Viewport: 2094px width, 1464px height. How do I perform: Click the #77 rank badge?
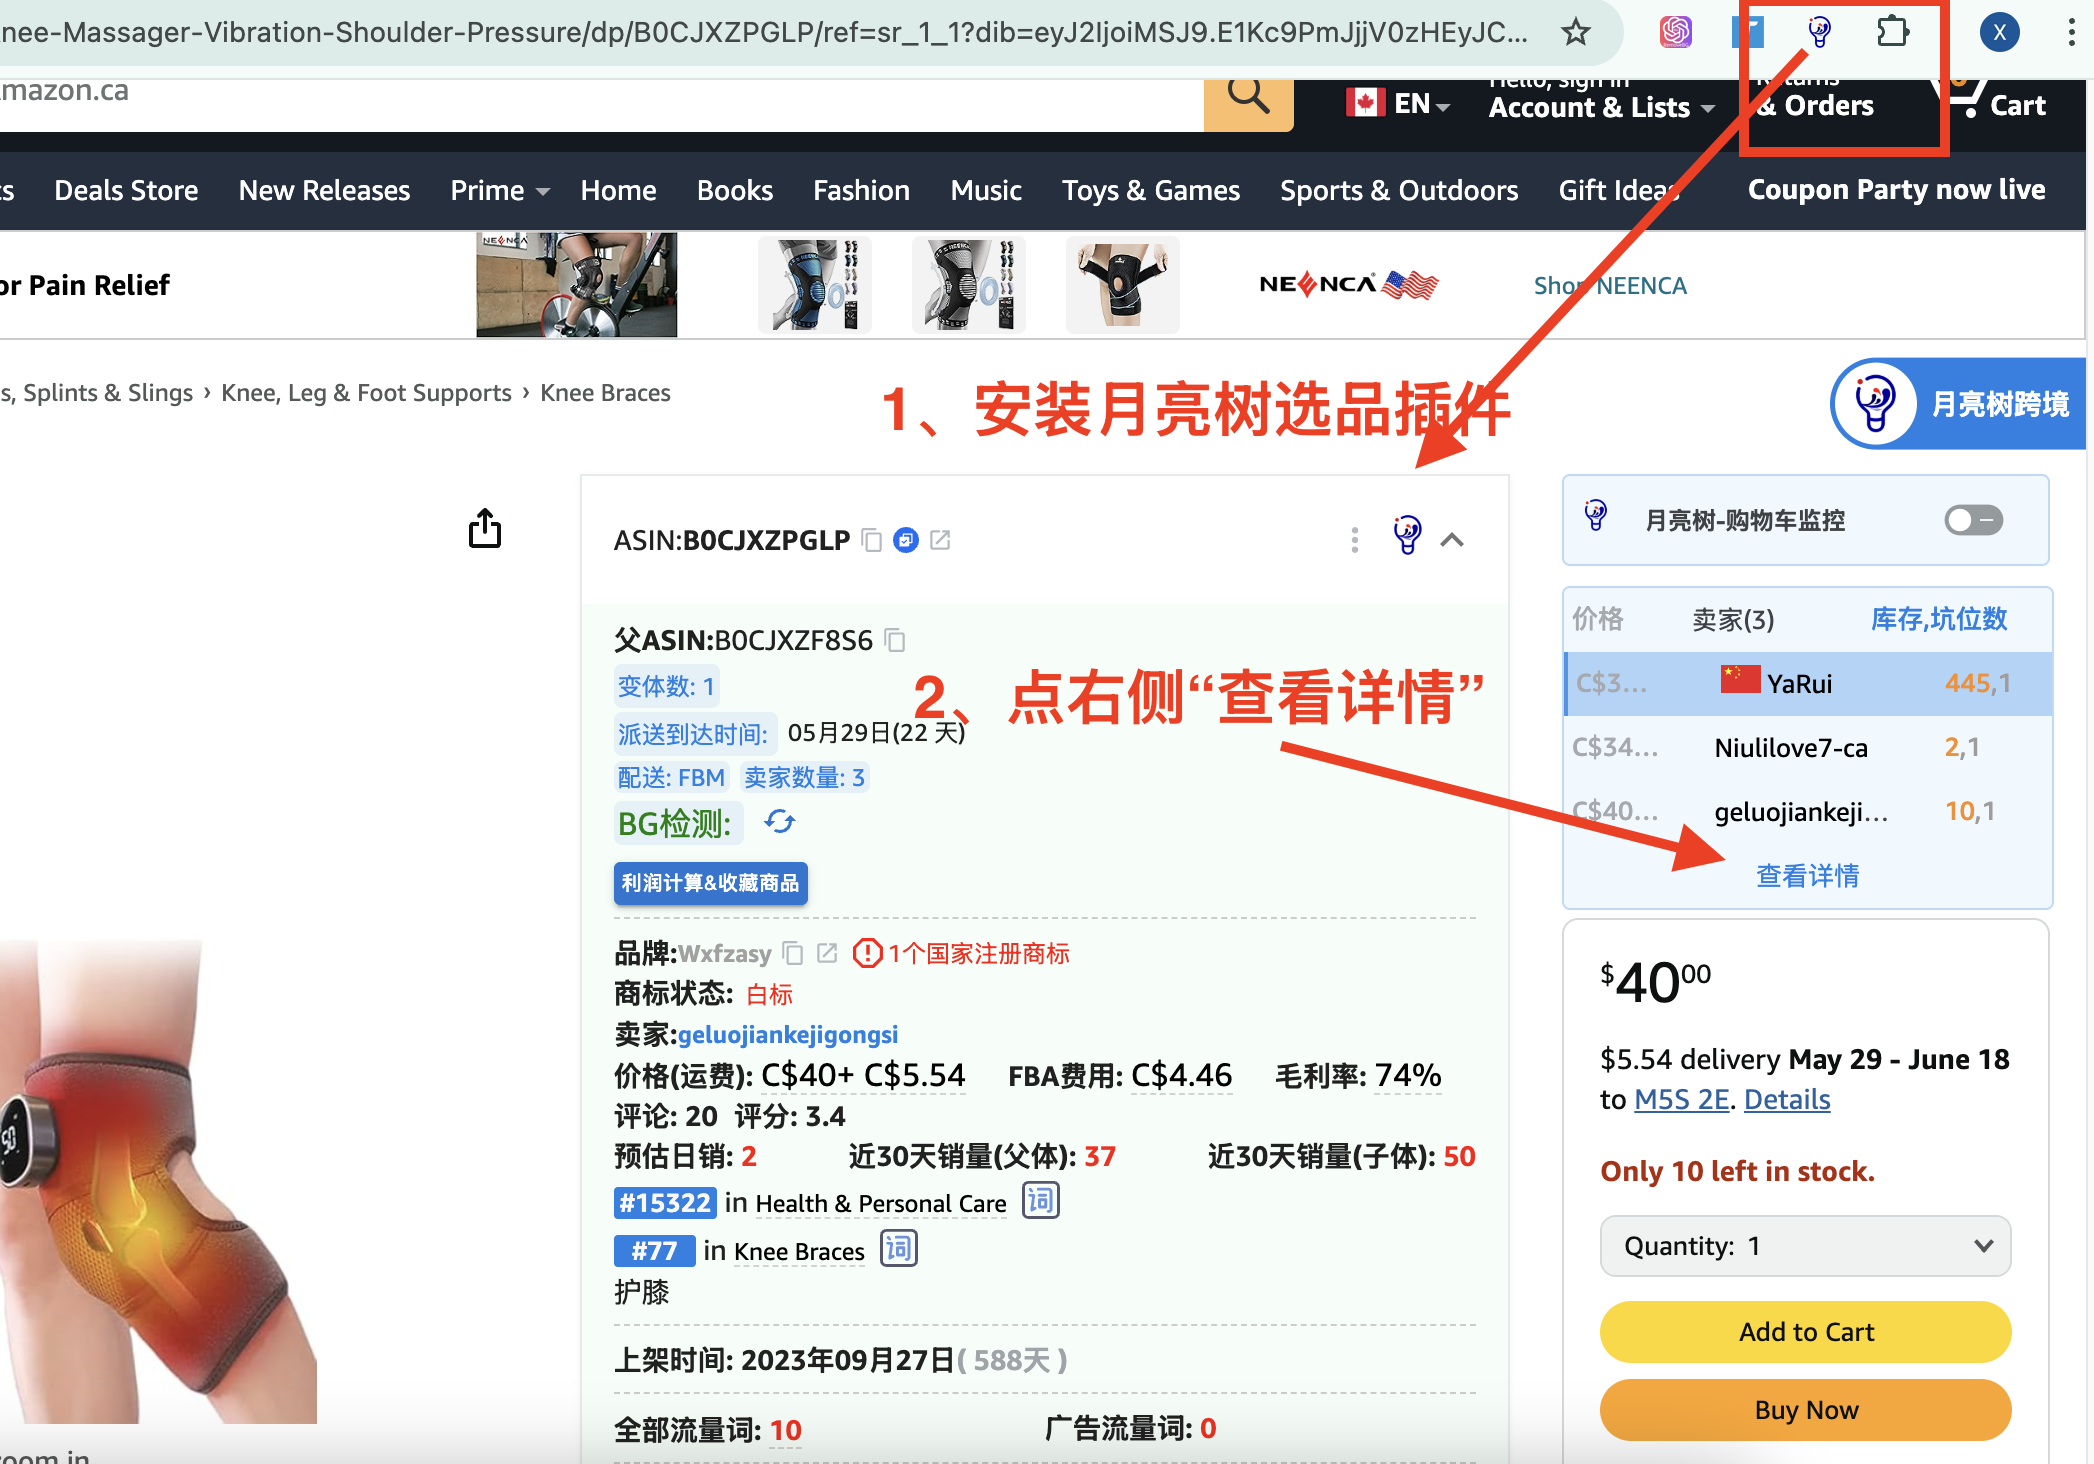point(654,1250)
